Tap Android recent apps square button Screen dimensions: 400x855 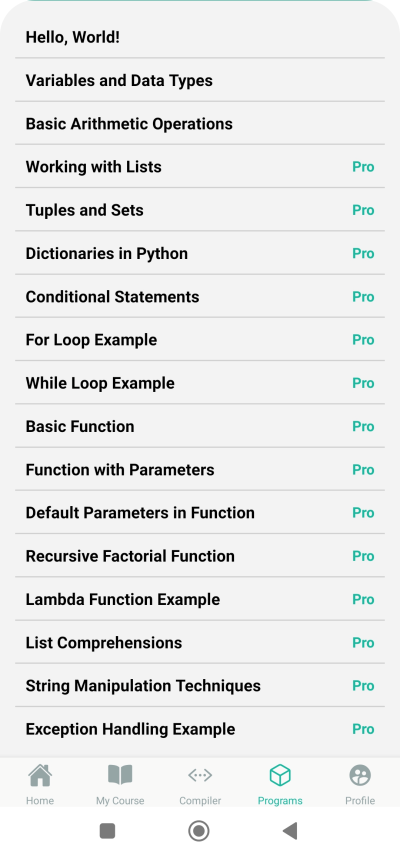[x=107, y=831]
